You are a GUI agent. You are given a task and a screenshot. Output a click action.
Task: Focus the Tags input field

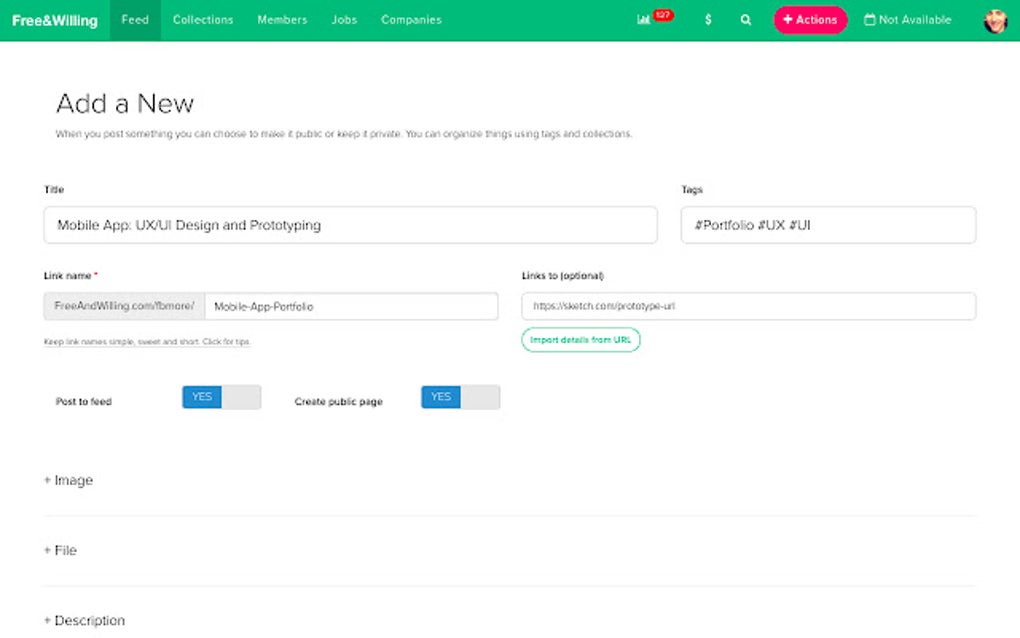pyautogui.click(x=828, y=225)
